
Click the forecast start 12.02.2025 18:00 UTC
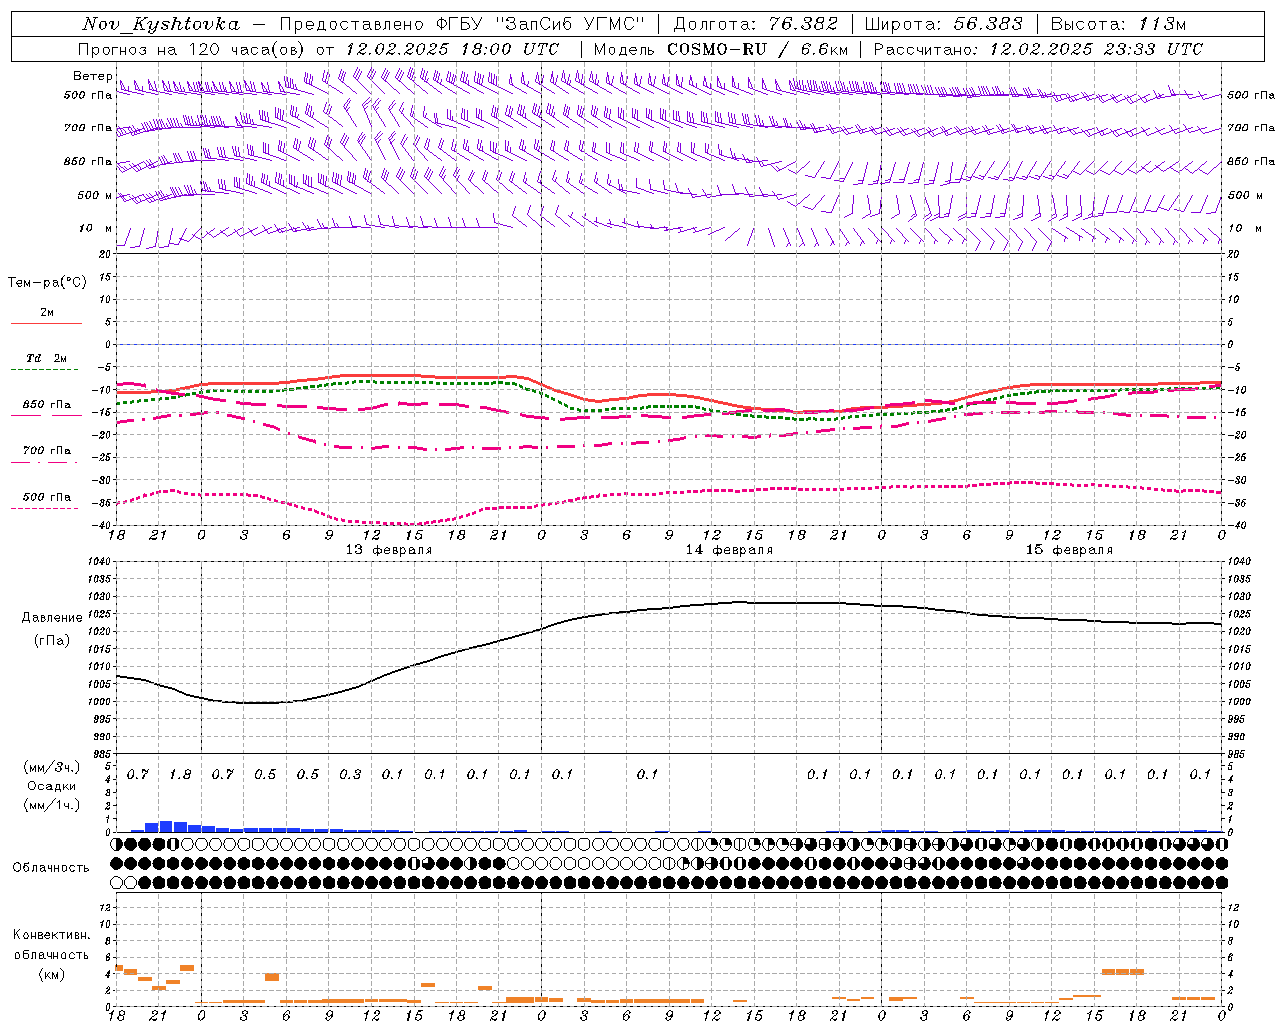pos(452,49)
